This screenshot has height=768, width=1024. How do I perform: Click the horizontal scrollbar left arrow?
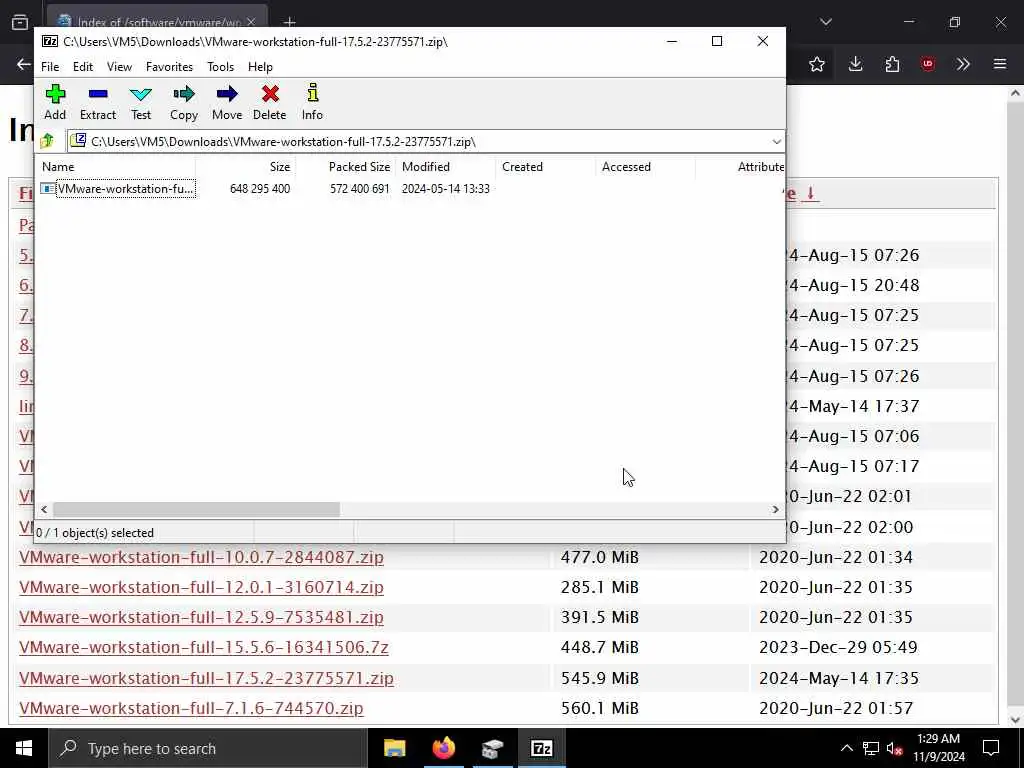click(44, 509)
